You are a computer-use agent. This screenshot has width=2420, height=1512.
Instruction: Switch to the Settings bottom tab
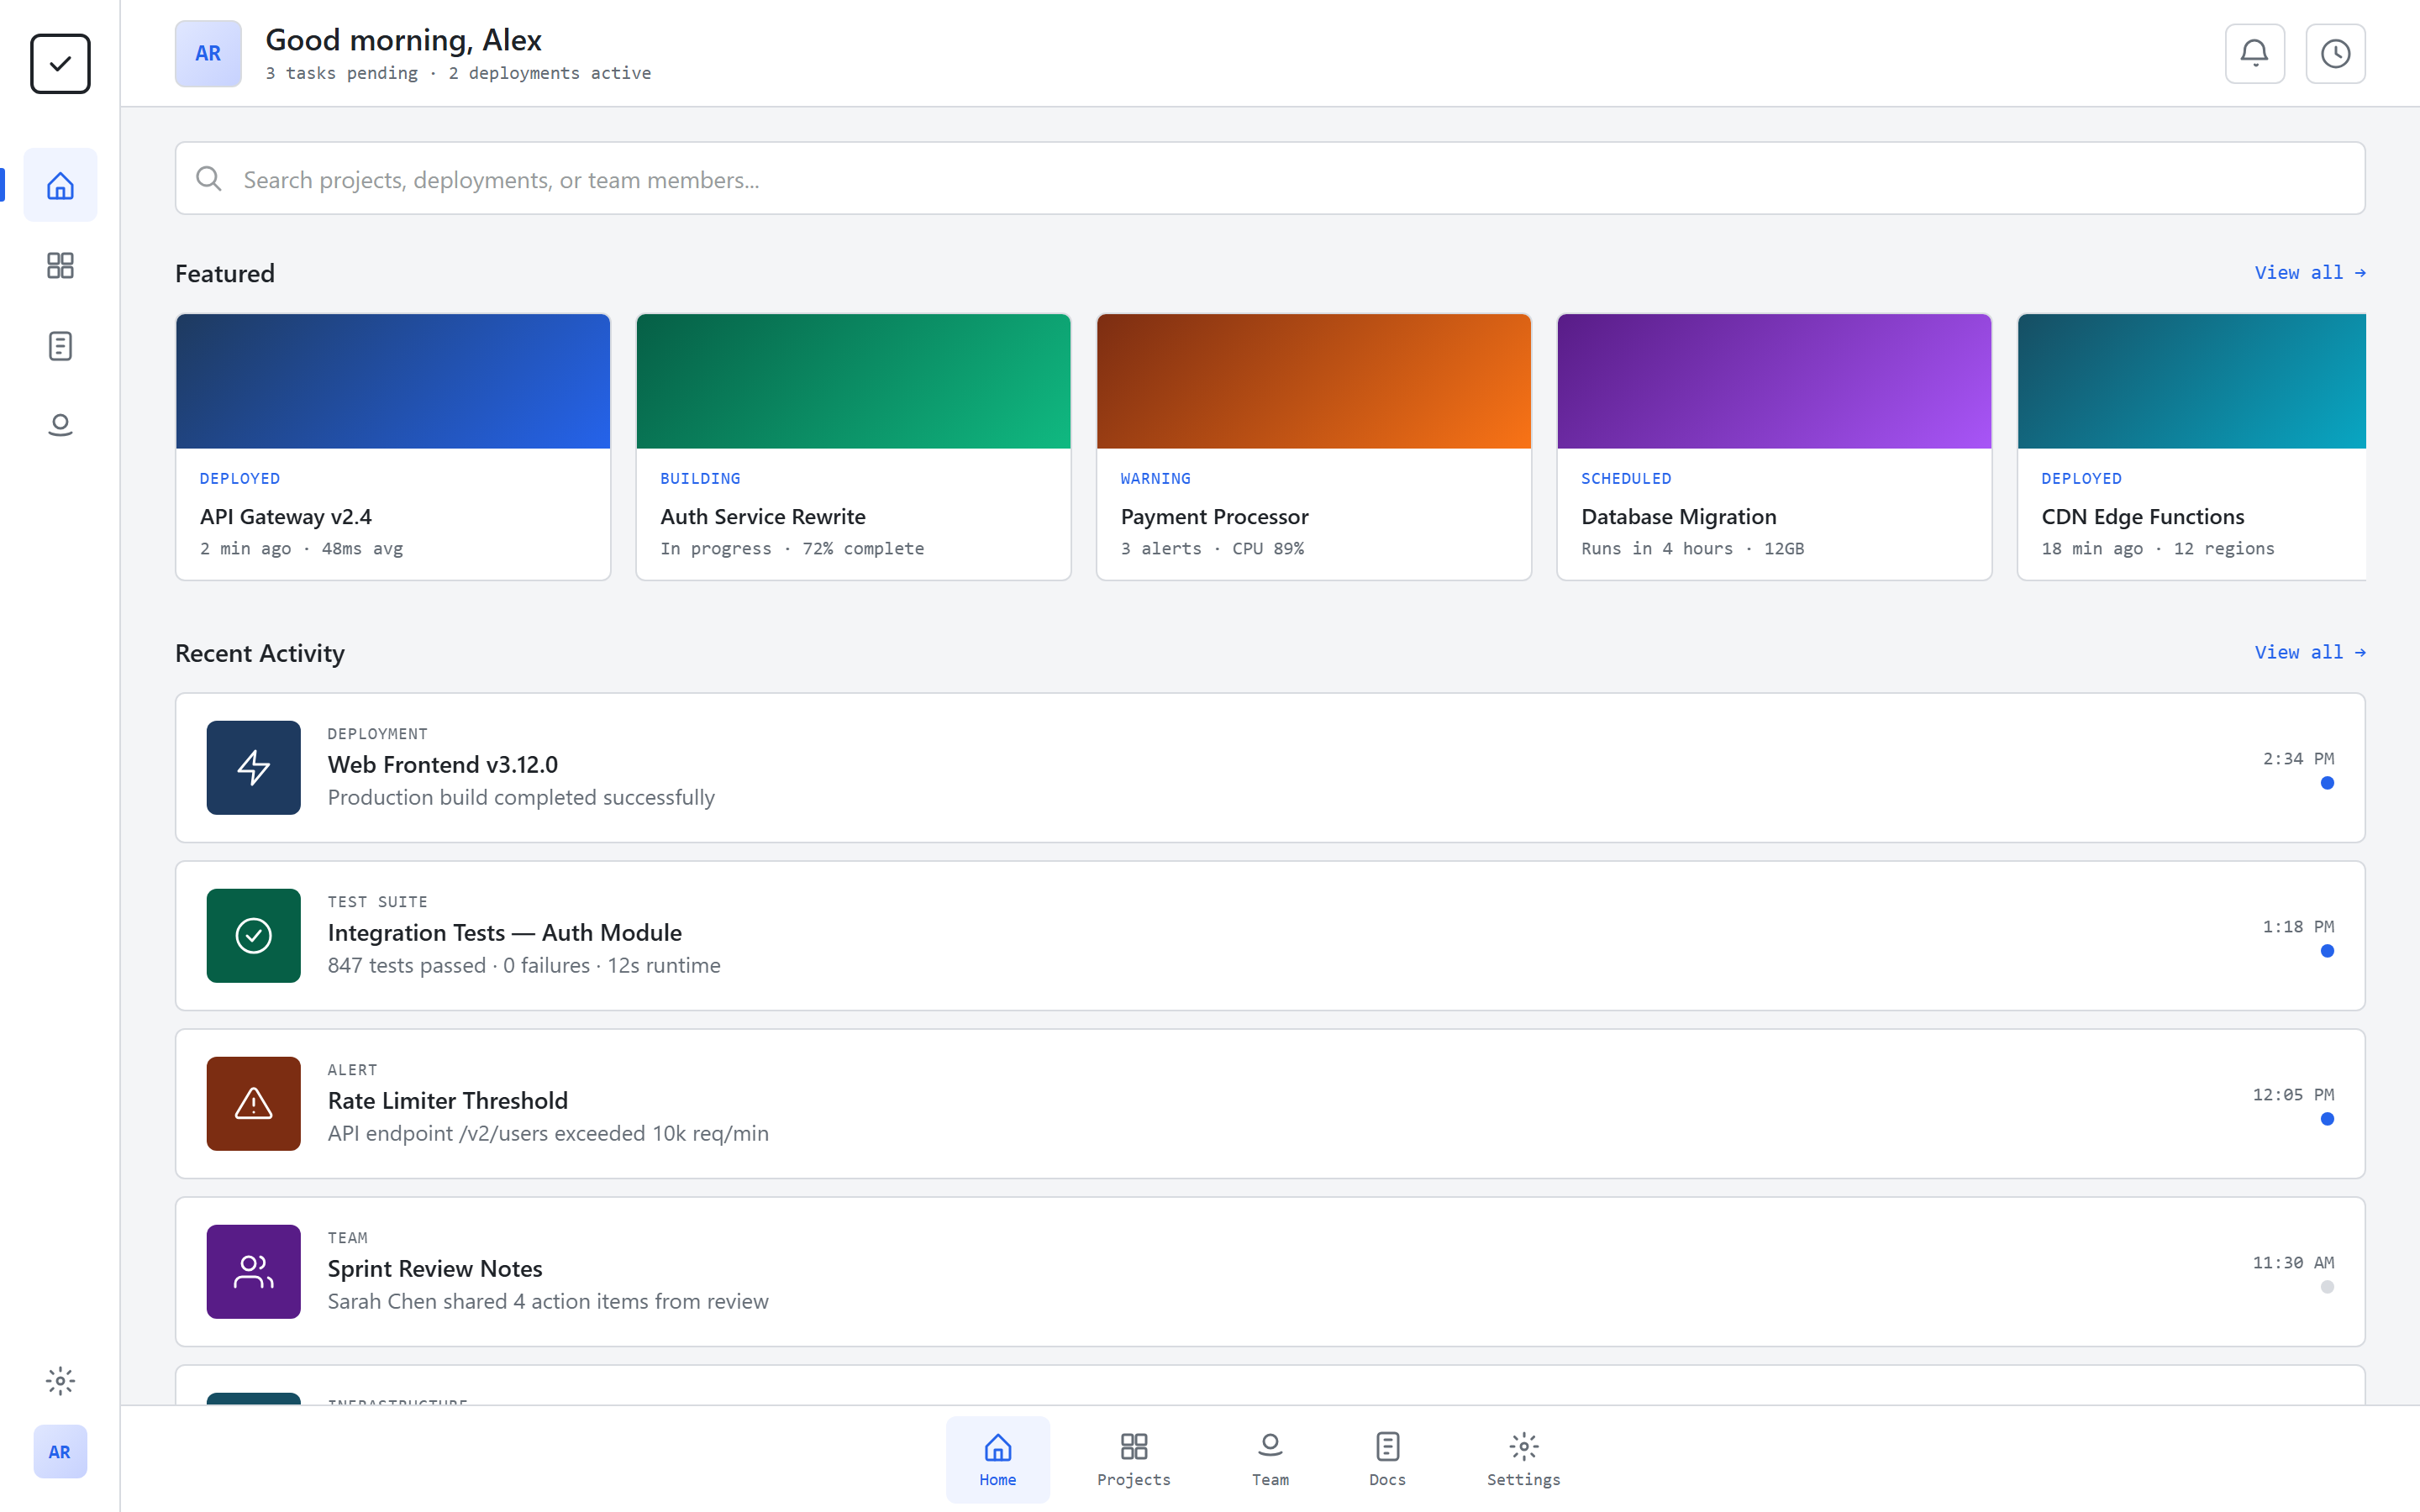pos(1523,1459)
